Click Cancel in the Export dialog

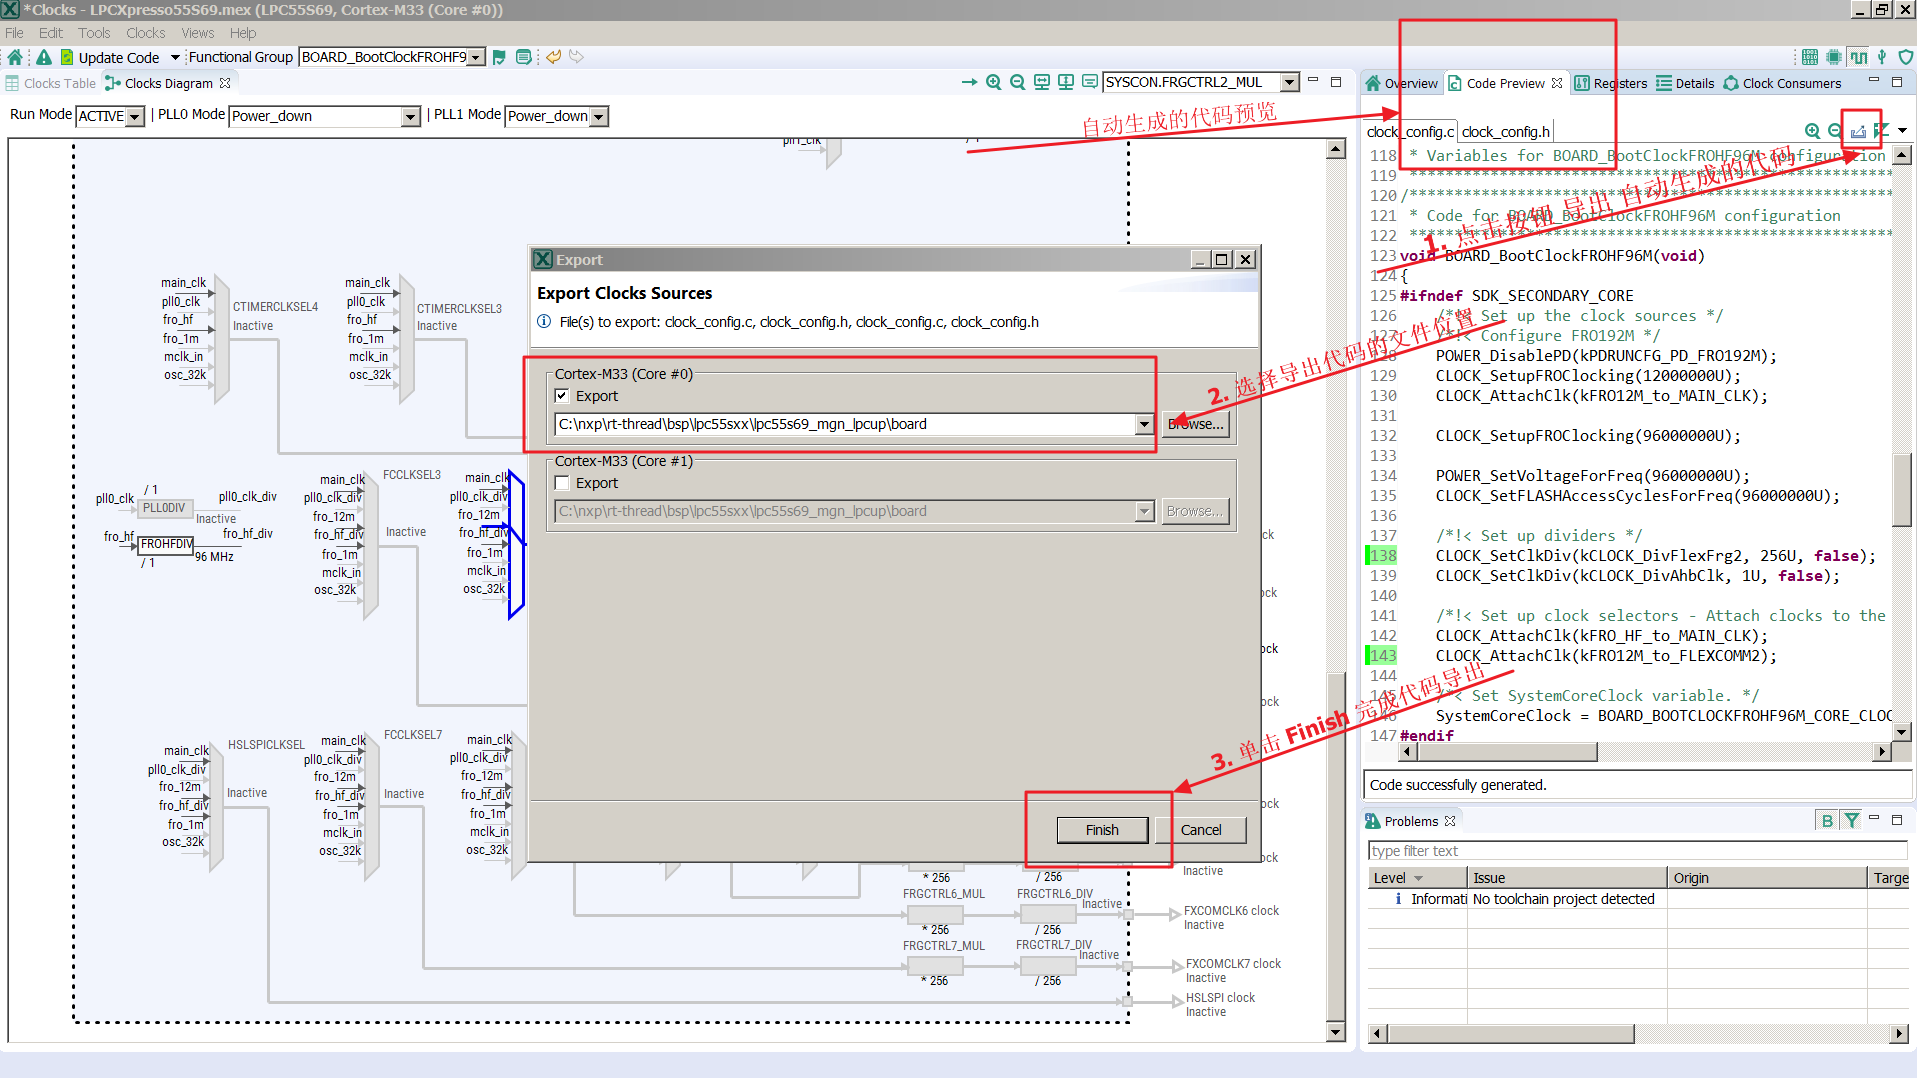coord(1200,830)
